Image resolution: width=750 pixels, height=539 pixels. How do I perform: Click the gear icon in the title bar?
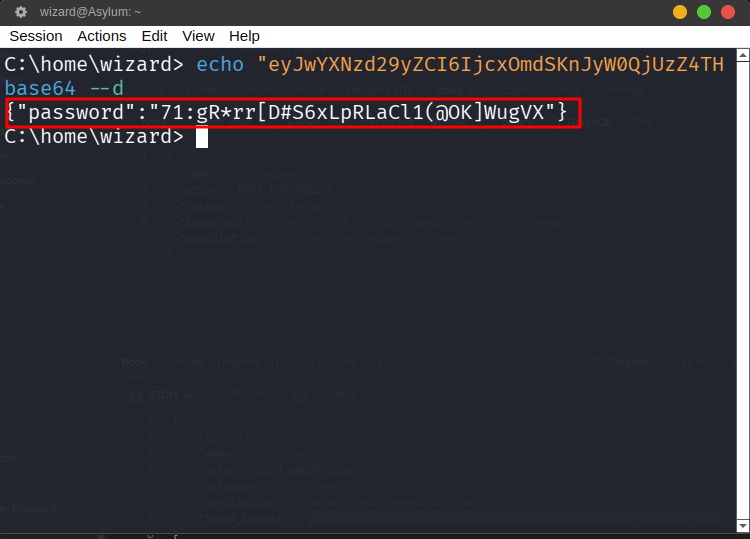21,12
